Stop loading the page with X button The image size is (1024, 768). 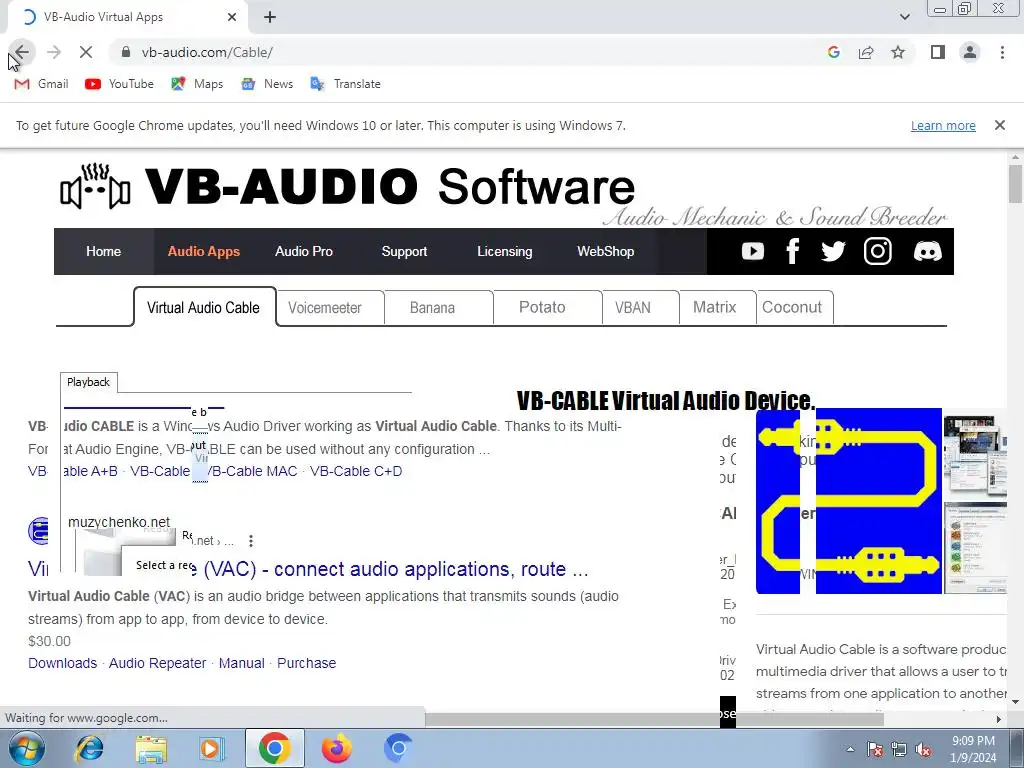pyautogui.click(x=86, y=52)
